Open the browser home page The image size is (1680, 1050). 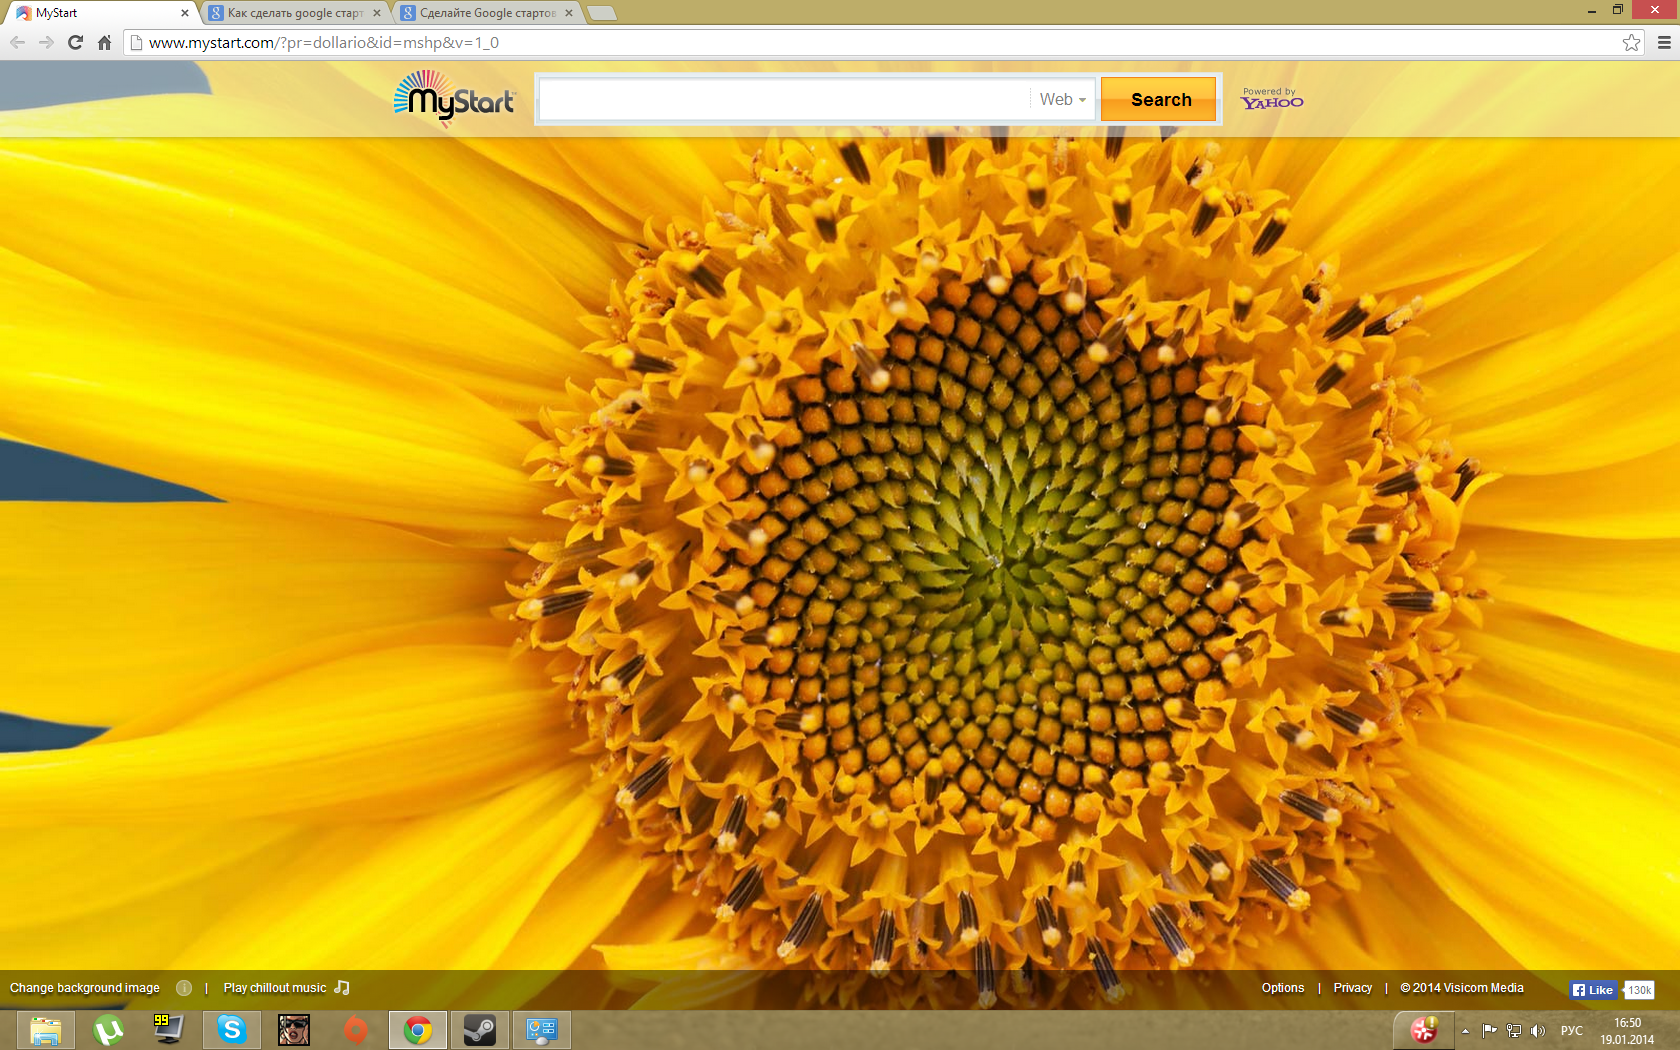coord(104,42)
